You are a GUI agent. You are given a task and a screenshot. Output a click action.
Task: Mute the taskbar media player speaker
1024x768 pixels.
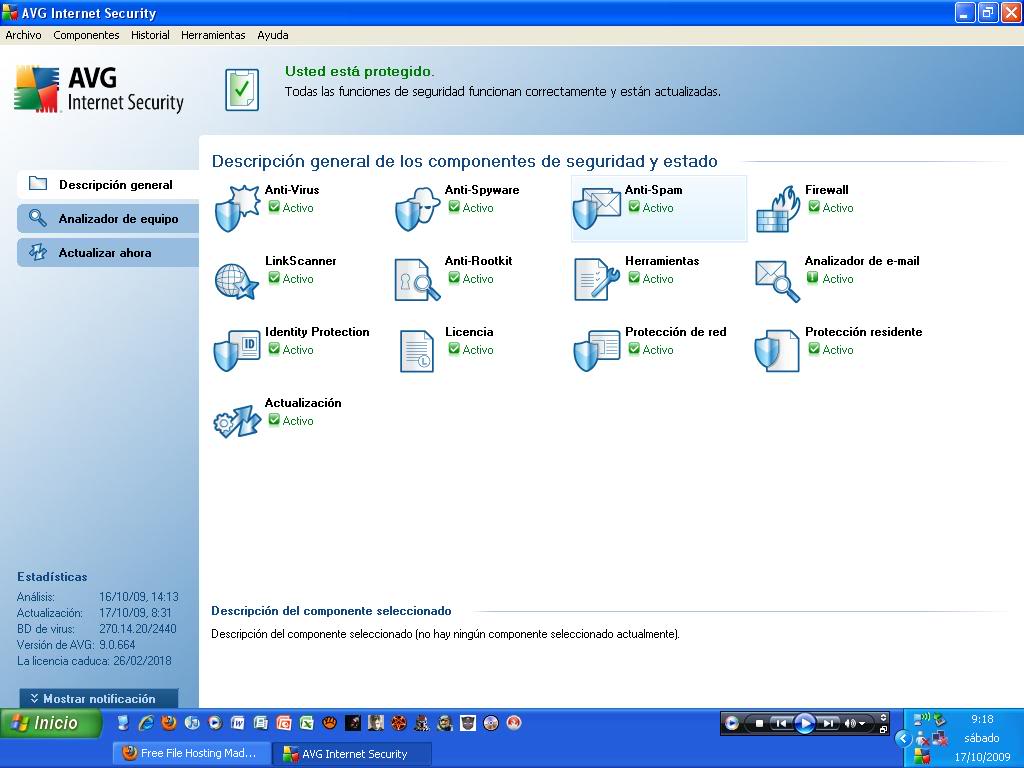850,724
